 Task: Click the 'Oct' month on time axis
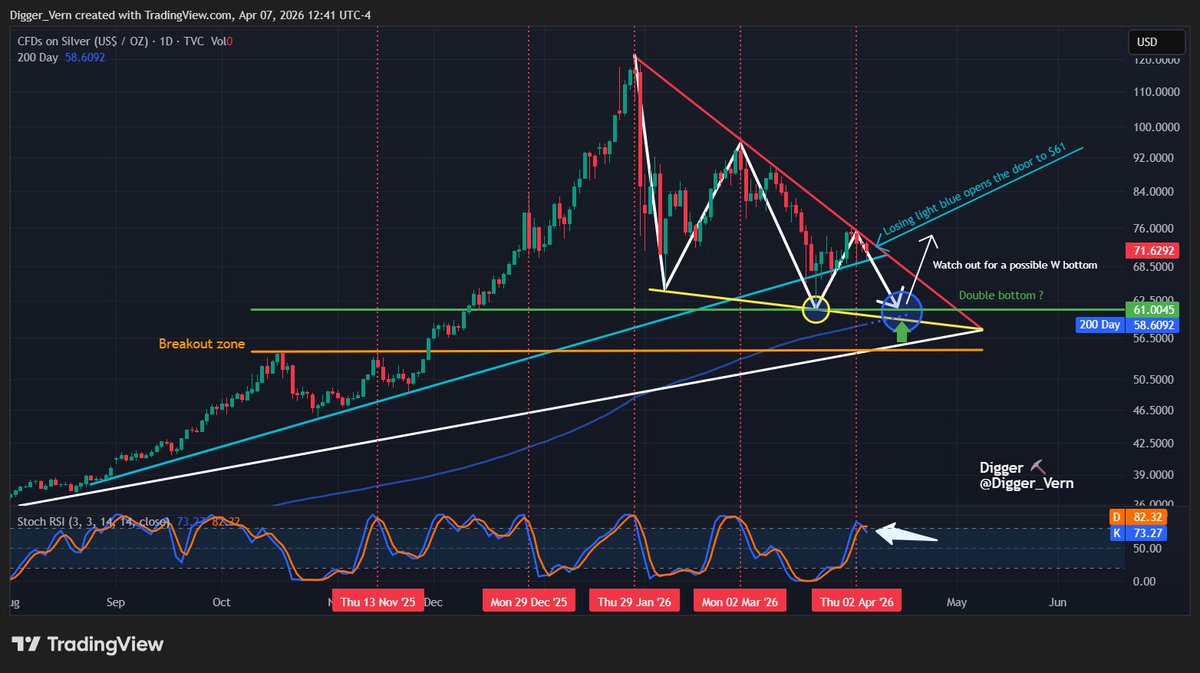pos(222,603)
